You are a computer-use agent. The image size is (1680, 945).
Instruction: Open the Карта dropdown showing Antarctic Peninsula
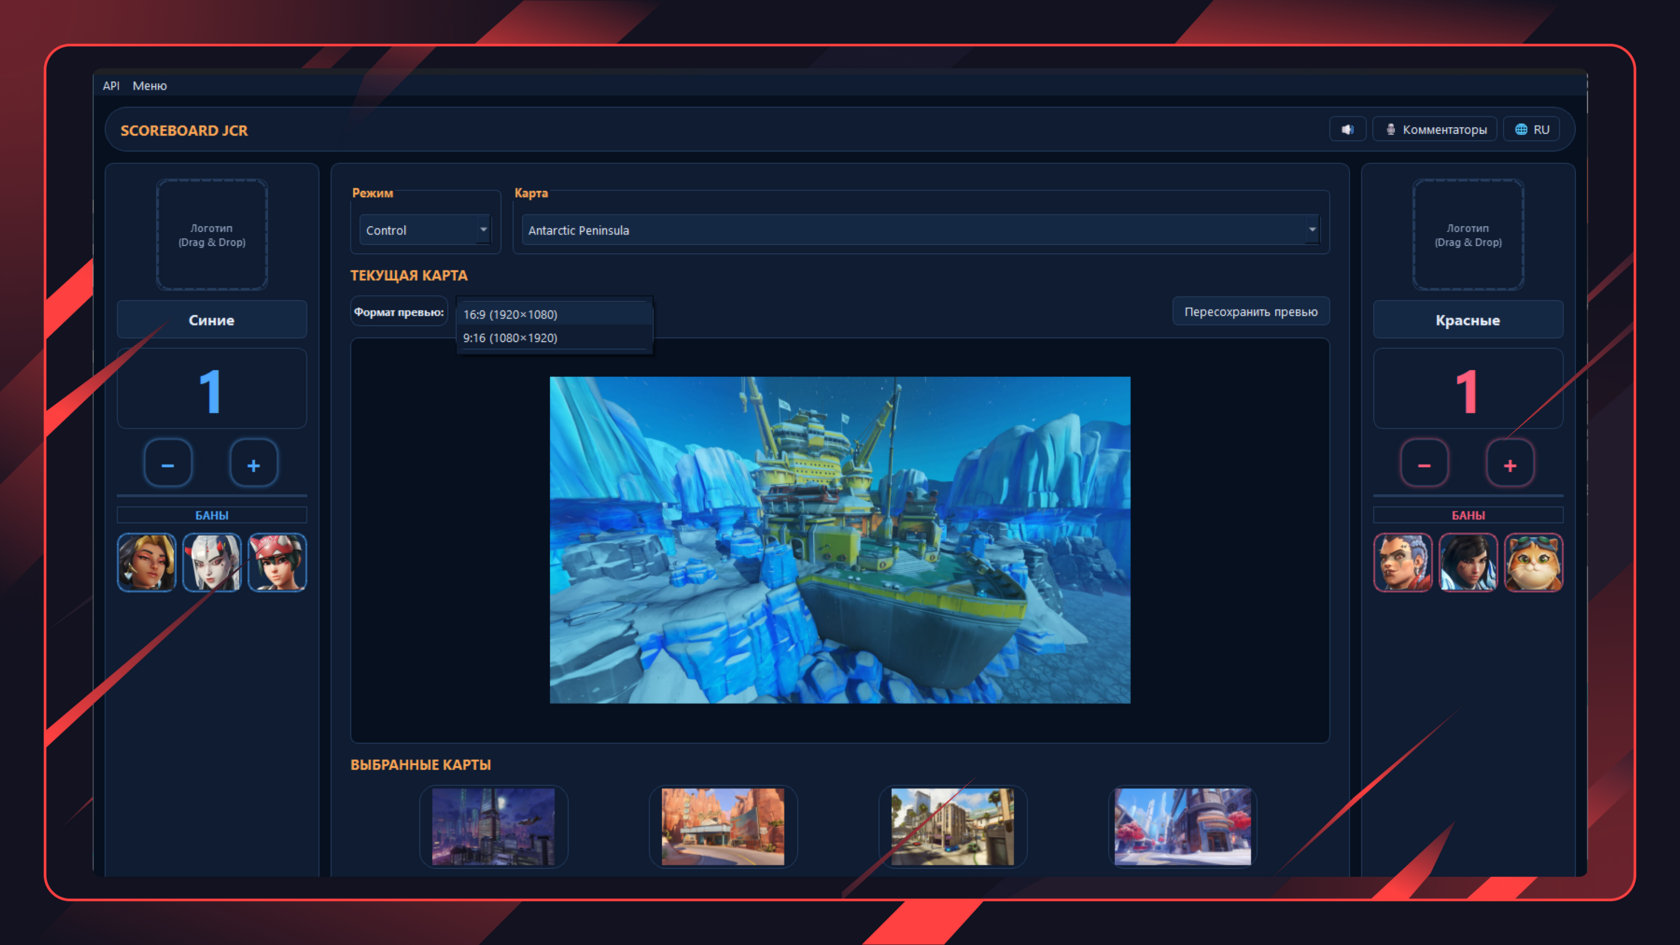click(x=920, y=230)
